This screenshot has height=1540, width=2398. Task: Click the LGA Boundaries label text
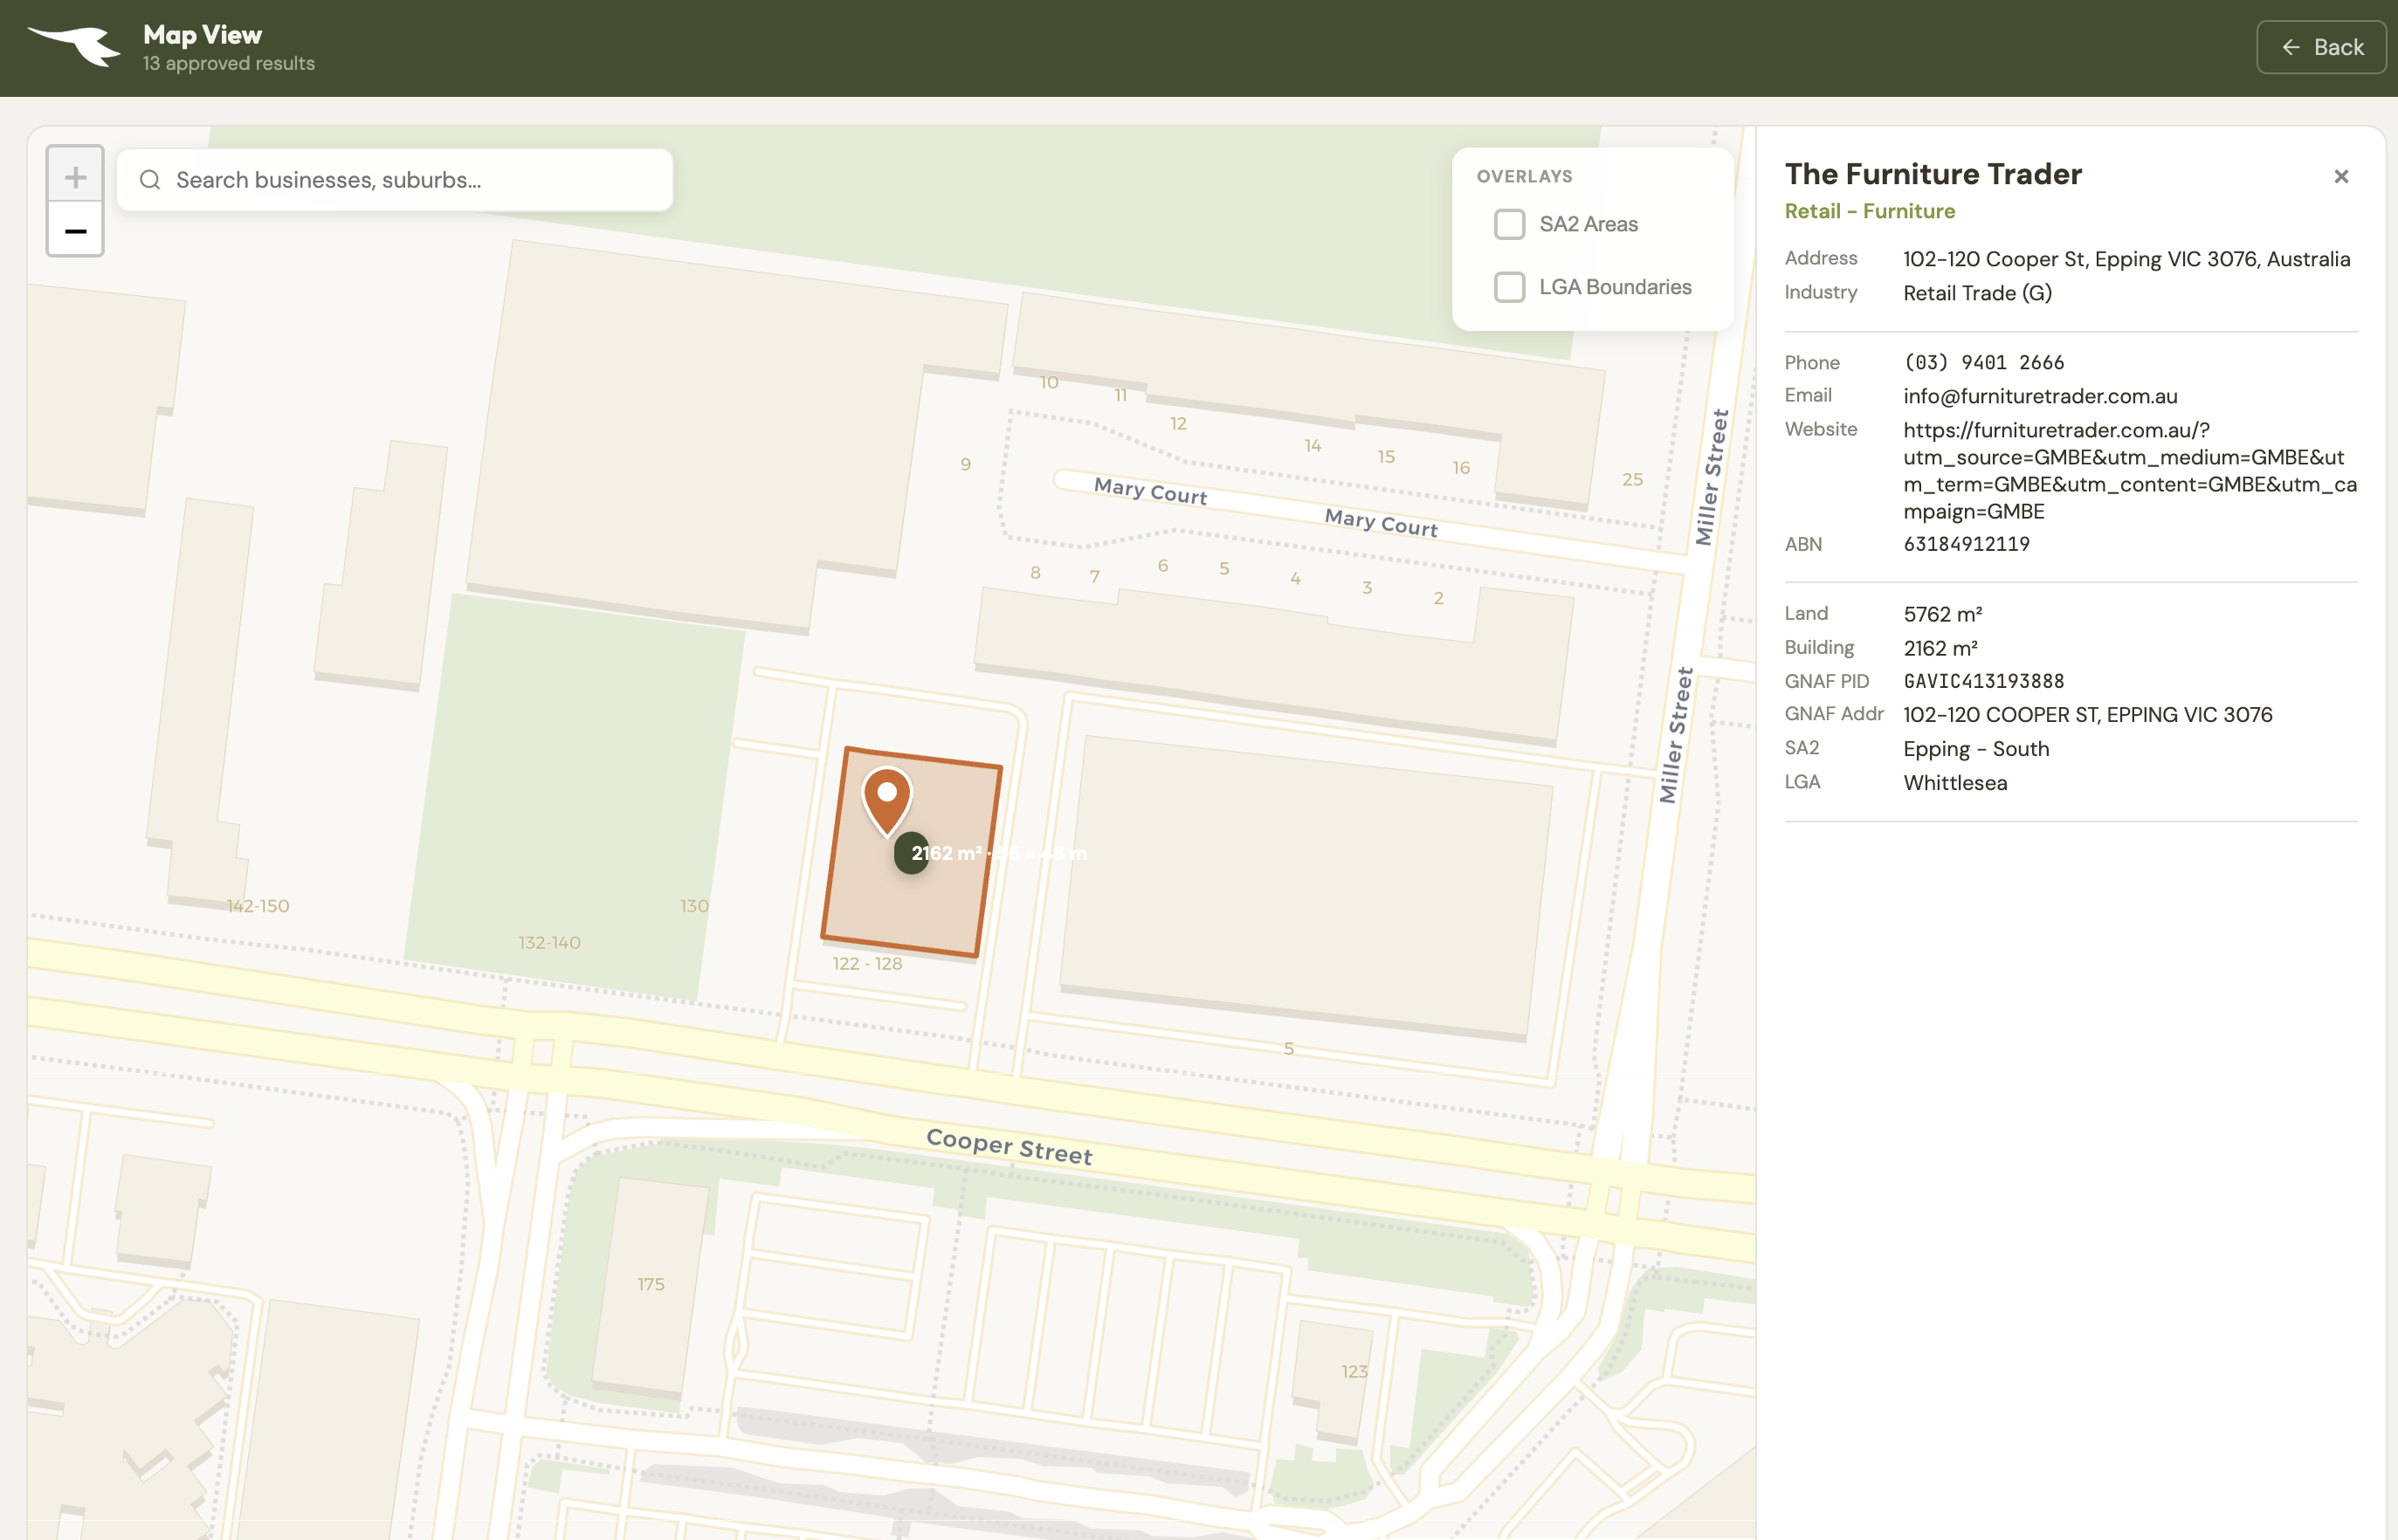coord(1615,287)
